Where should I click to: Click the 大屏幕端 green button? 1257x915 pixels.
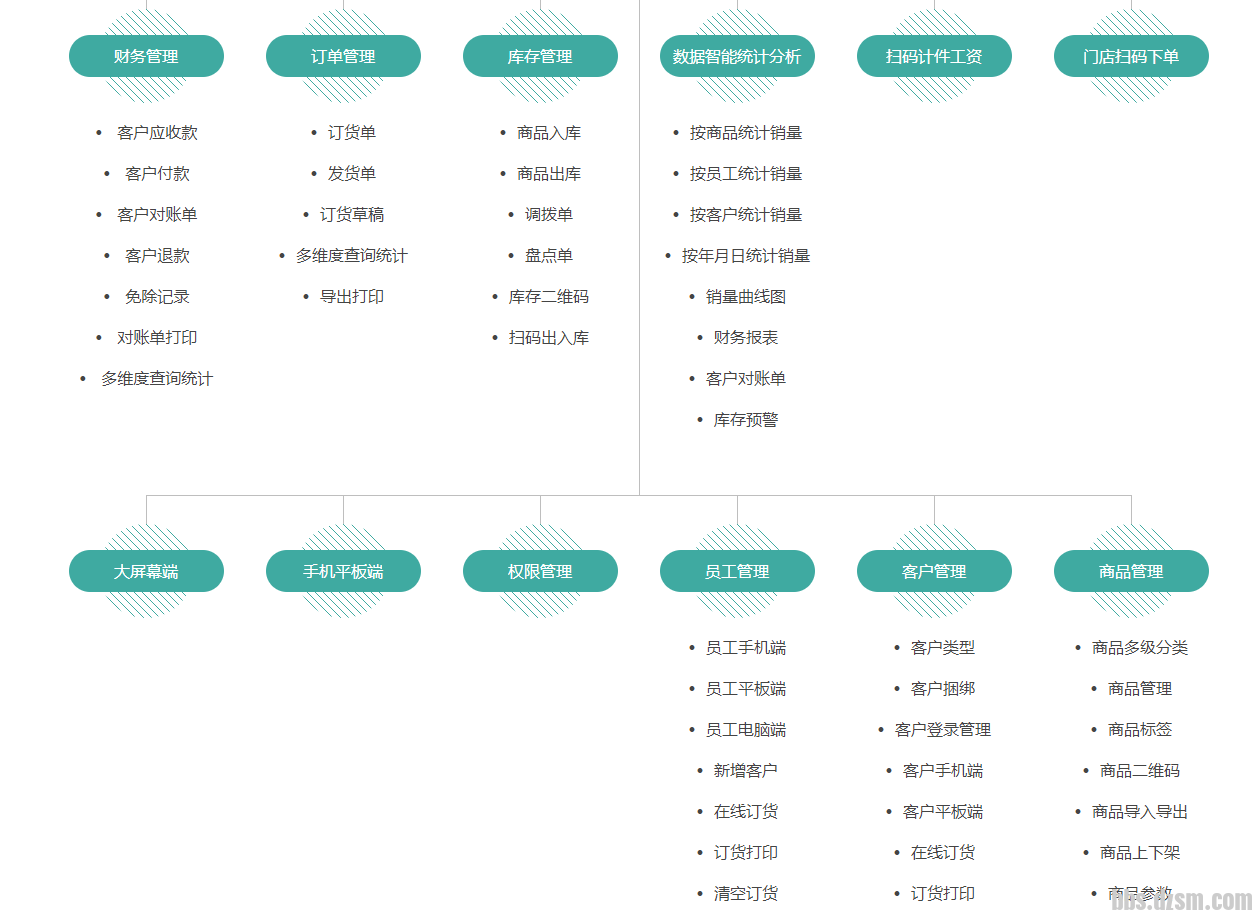[x=146, y=572]
